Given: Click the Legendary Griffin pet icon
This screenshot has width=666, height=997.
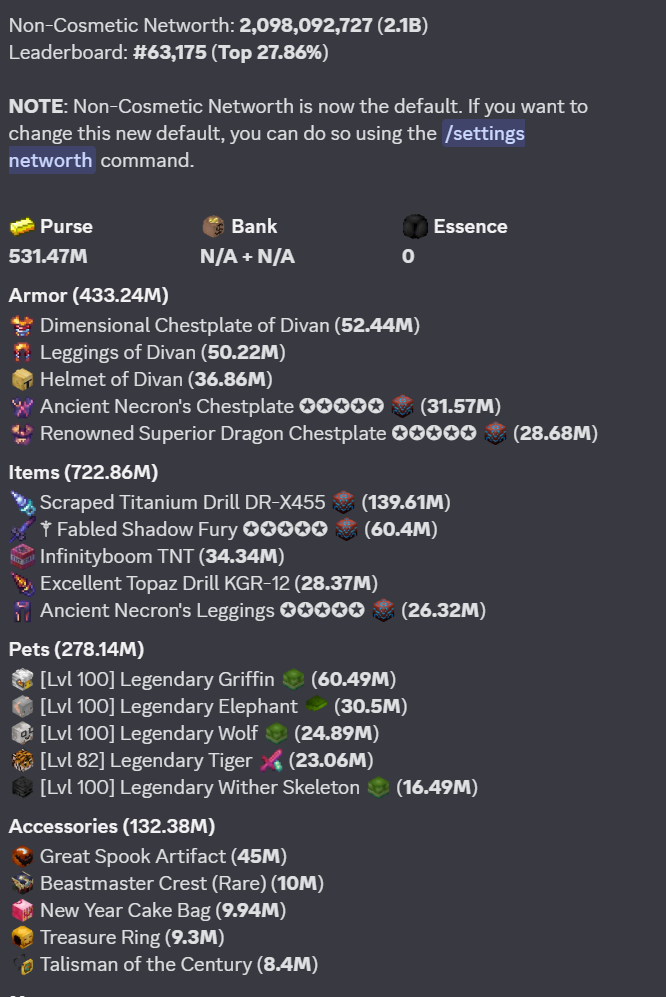Looking at the screenshot, I should 22,679.
